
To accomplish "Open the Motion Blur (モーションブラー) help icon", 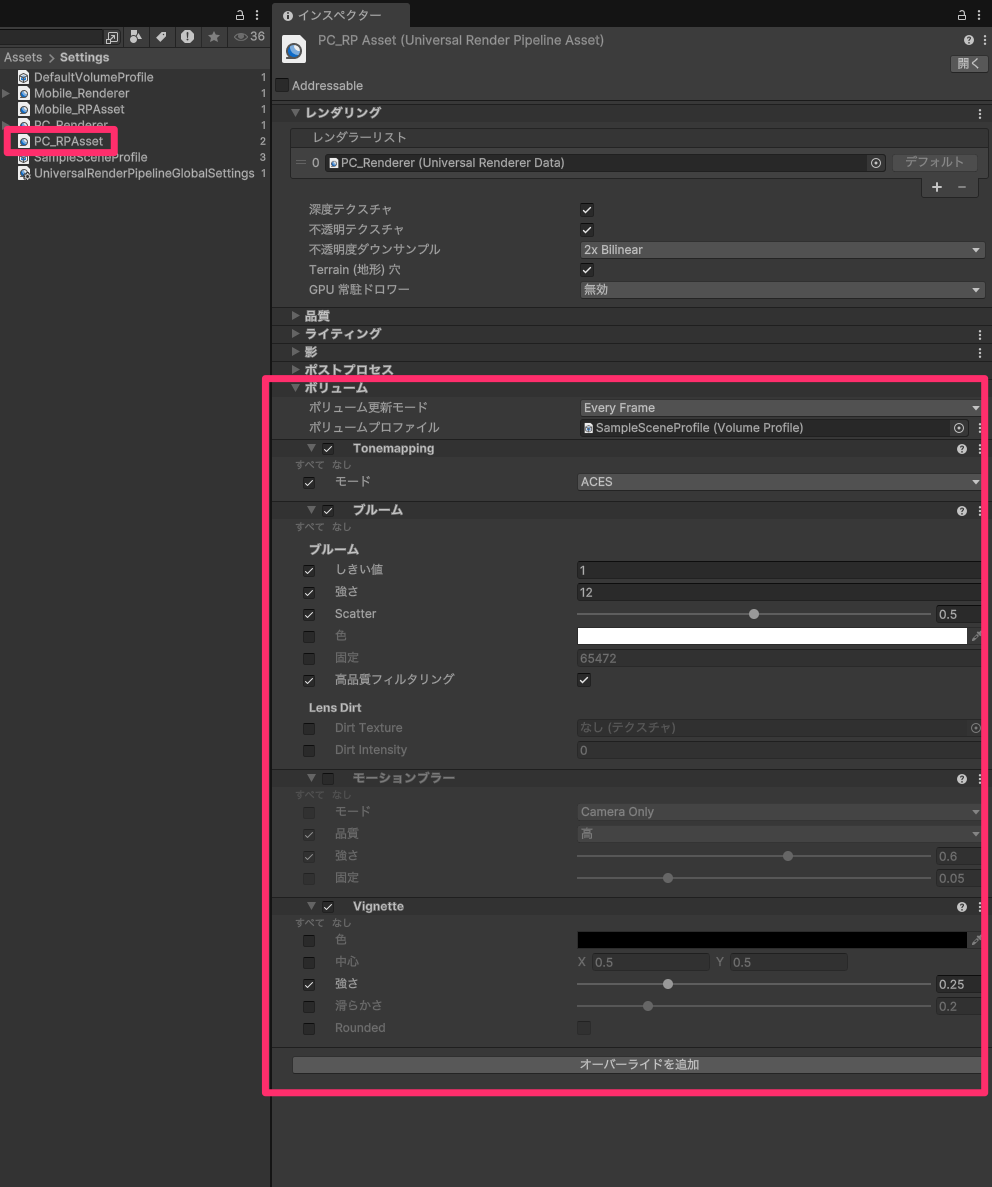I will click(962, 779).
